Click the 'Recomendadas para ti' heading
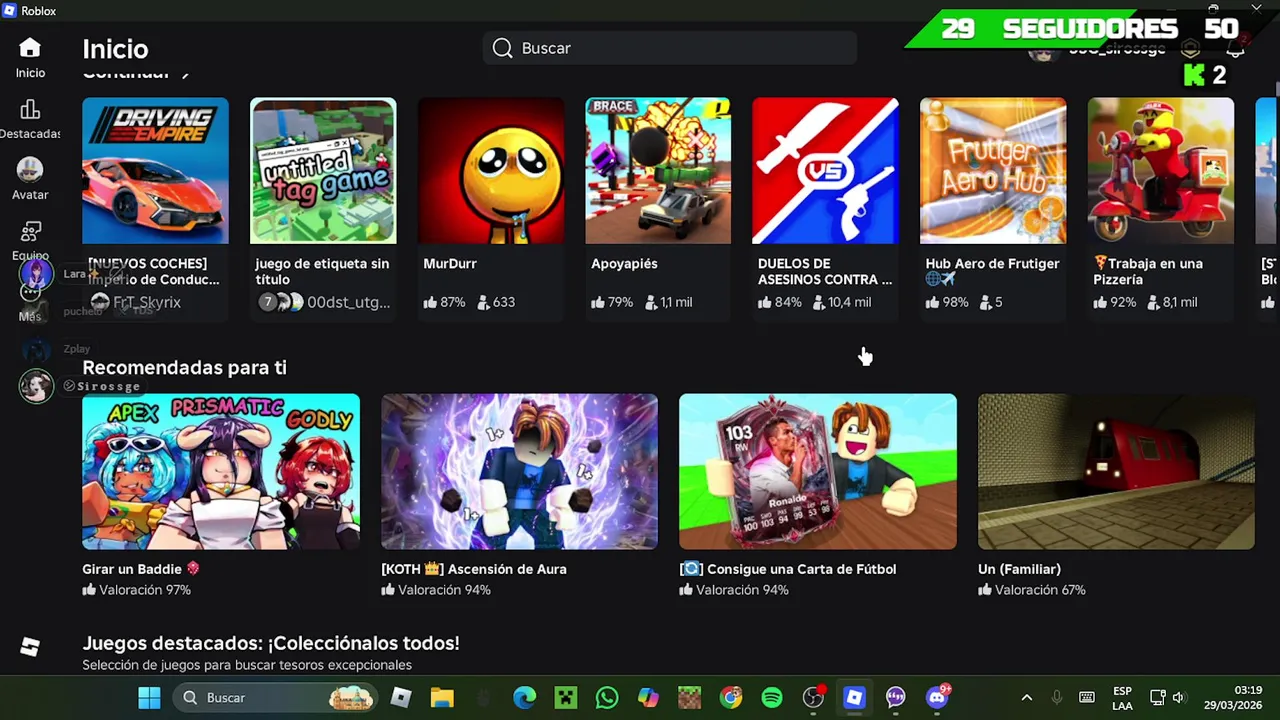Screen dimensions: 1280x720 coord(184,368)
